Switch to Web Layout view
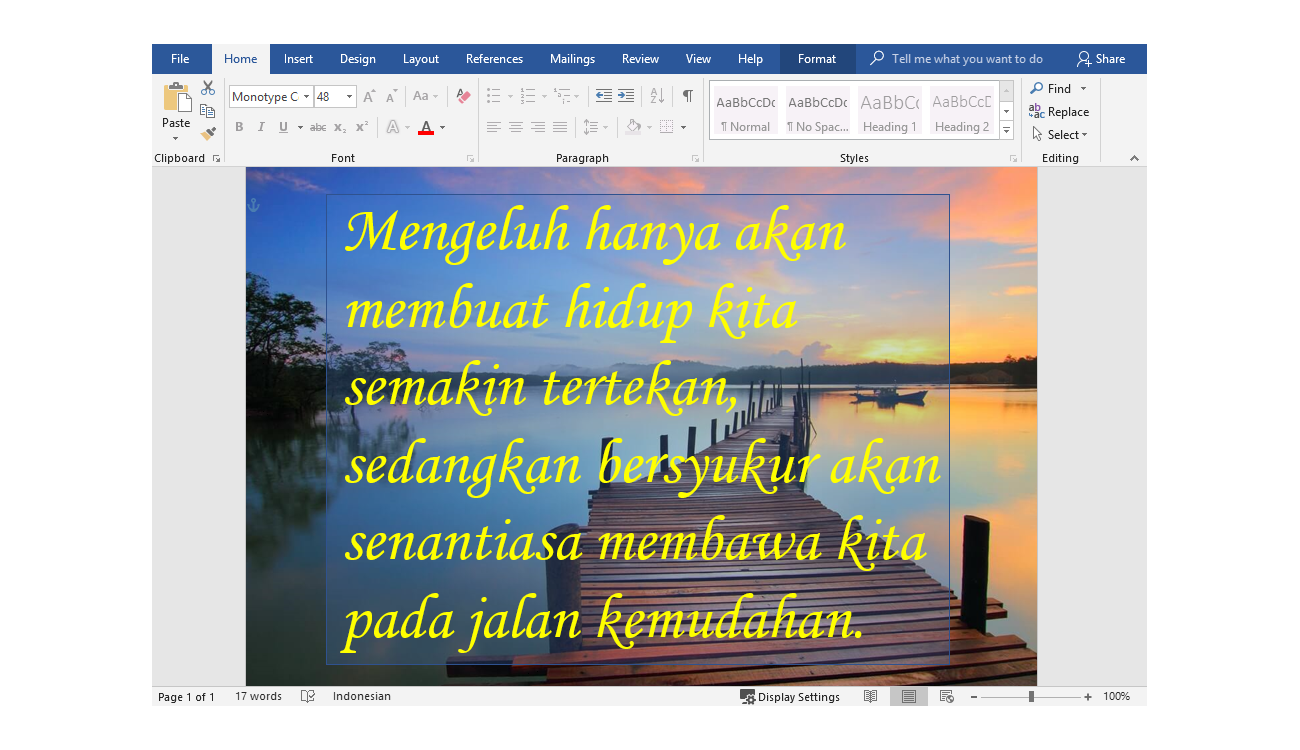 [x=947, y=696]
